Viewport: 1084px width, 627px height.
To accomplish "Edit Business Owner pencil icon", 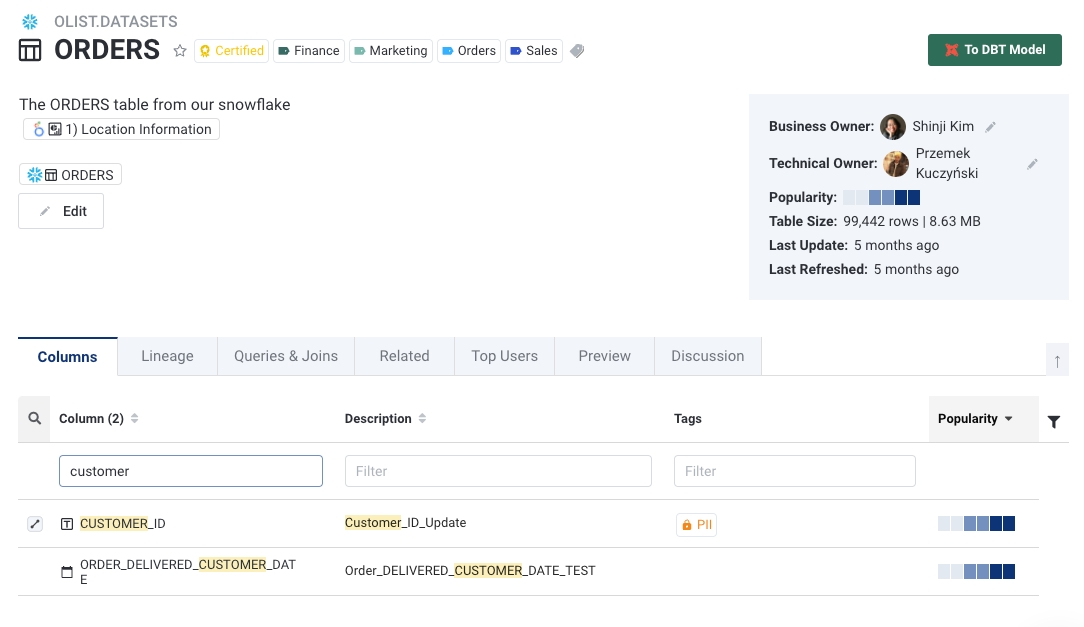I will [x=991, y=127].
